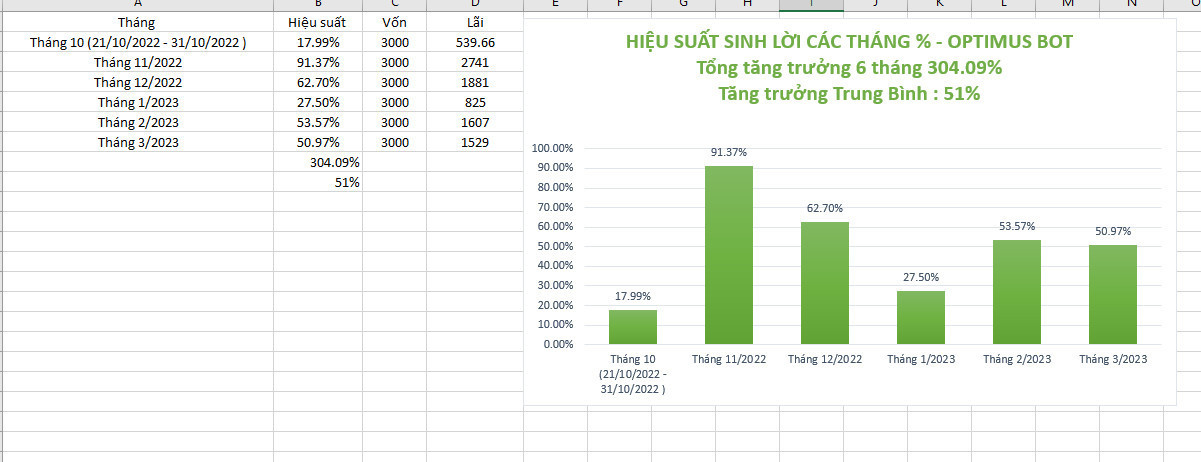
Task: Select Vốn cell 3000 in Tháng 3/2023 row
Action: pos(394,142)
